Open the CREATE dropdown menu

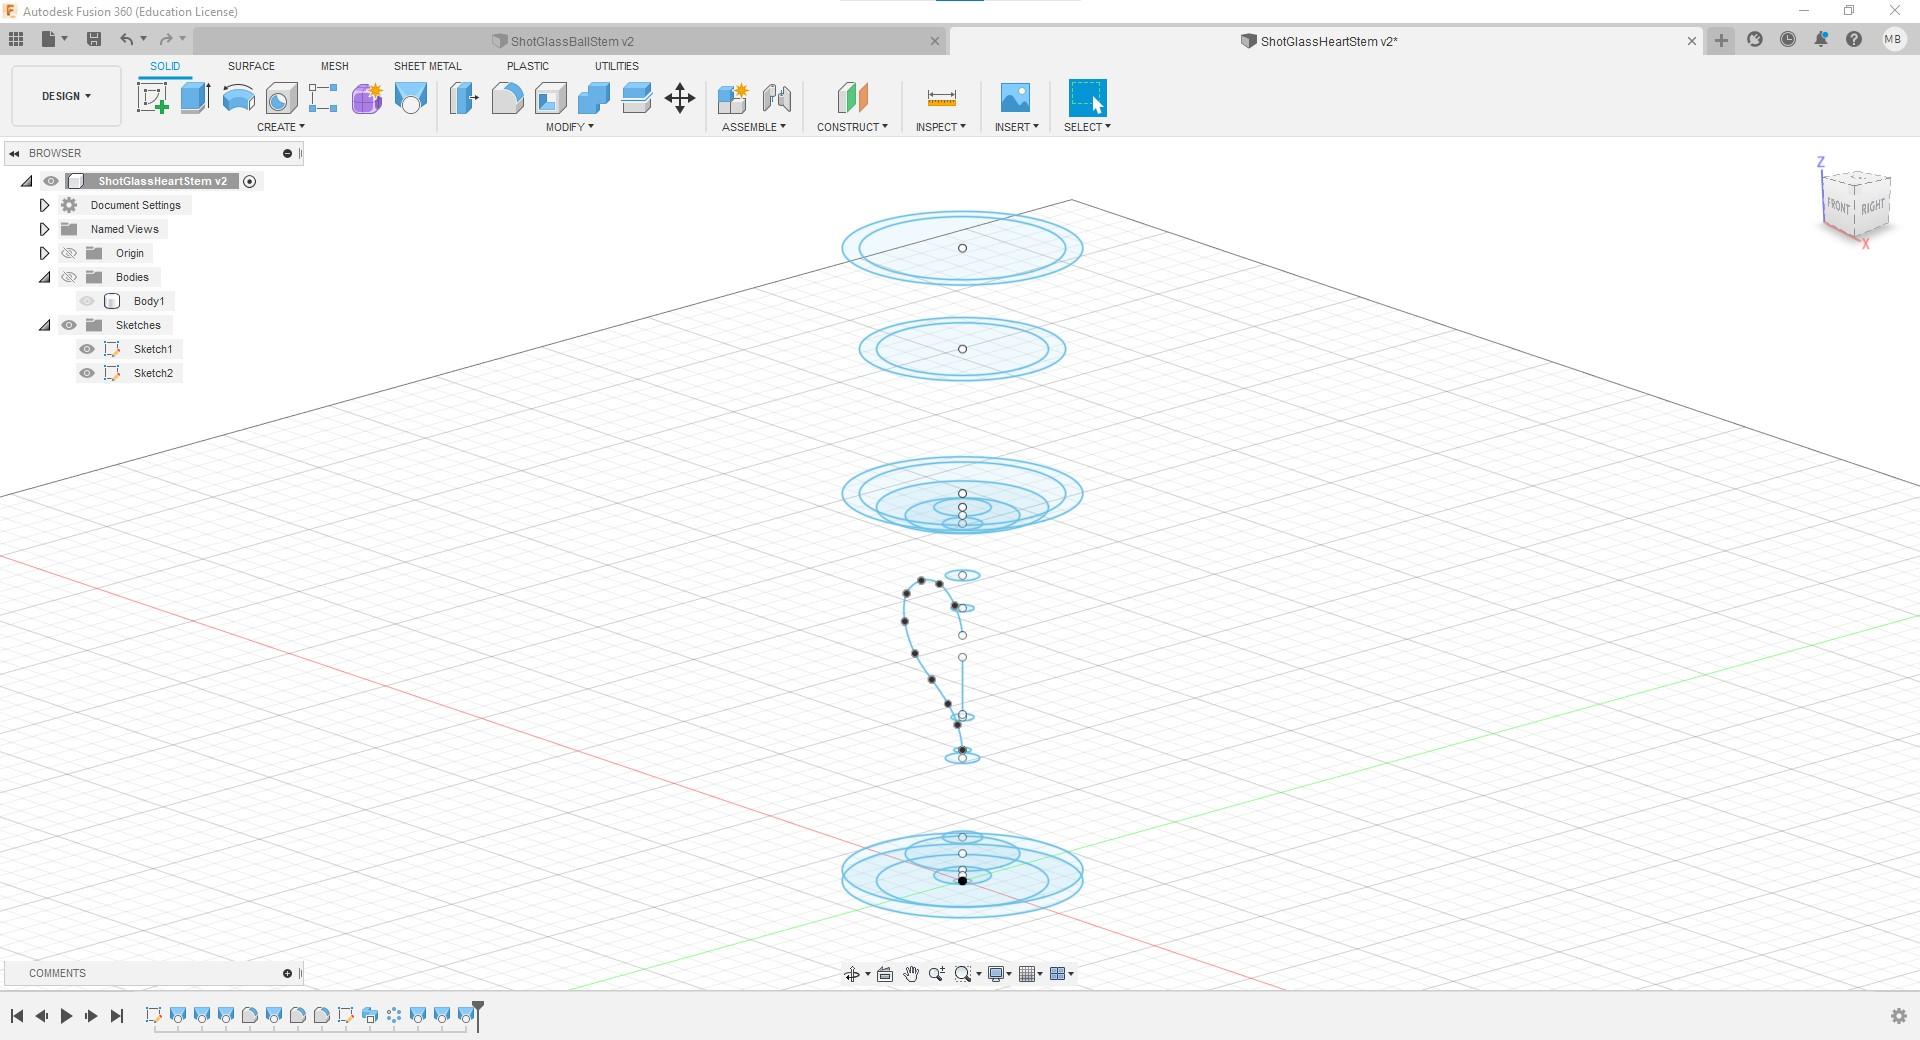281,127
